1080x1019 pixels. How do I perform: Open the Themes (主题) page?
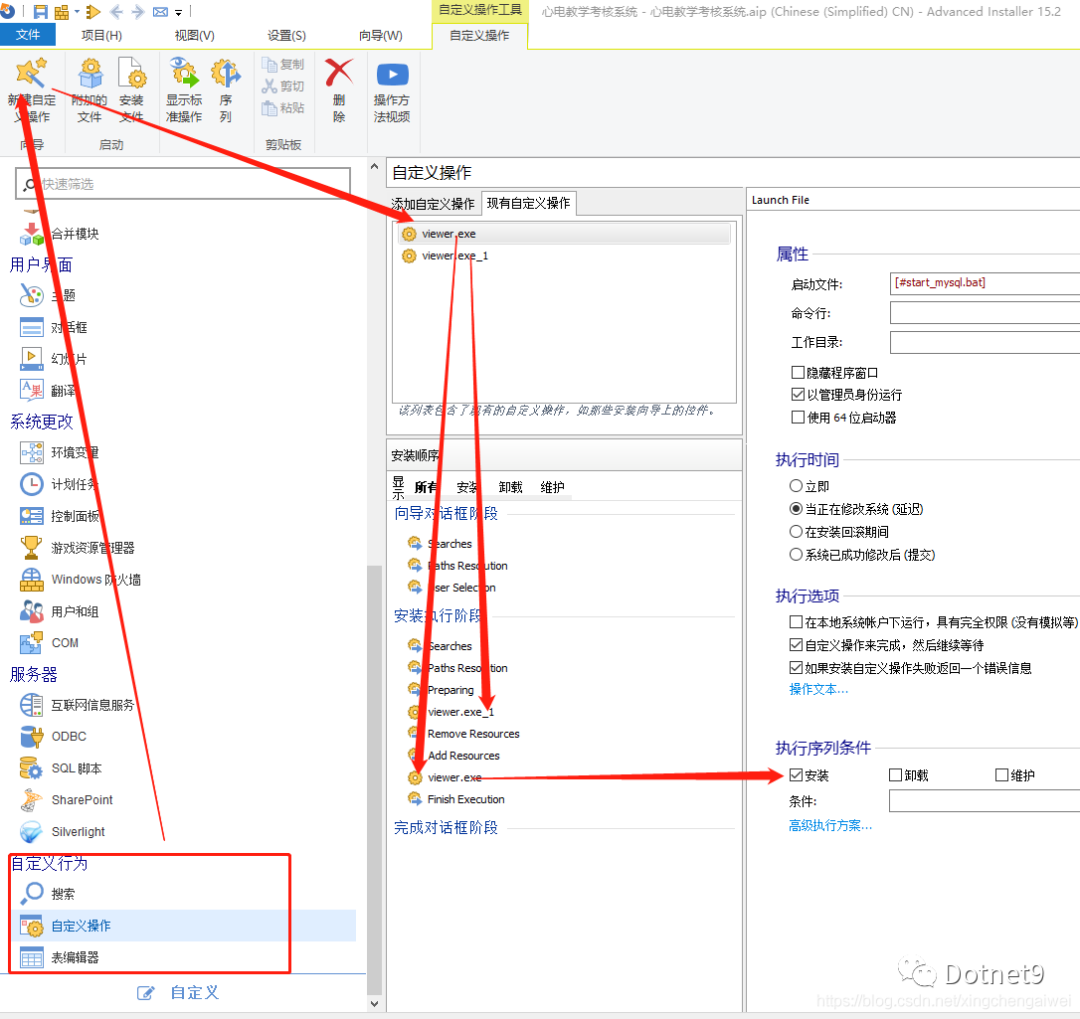48,296
